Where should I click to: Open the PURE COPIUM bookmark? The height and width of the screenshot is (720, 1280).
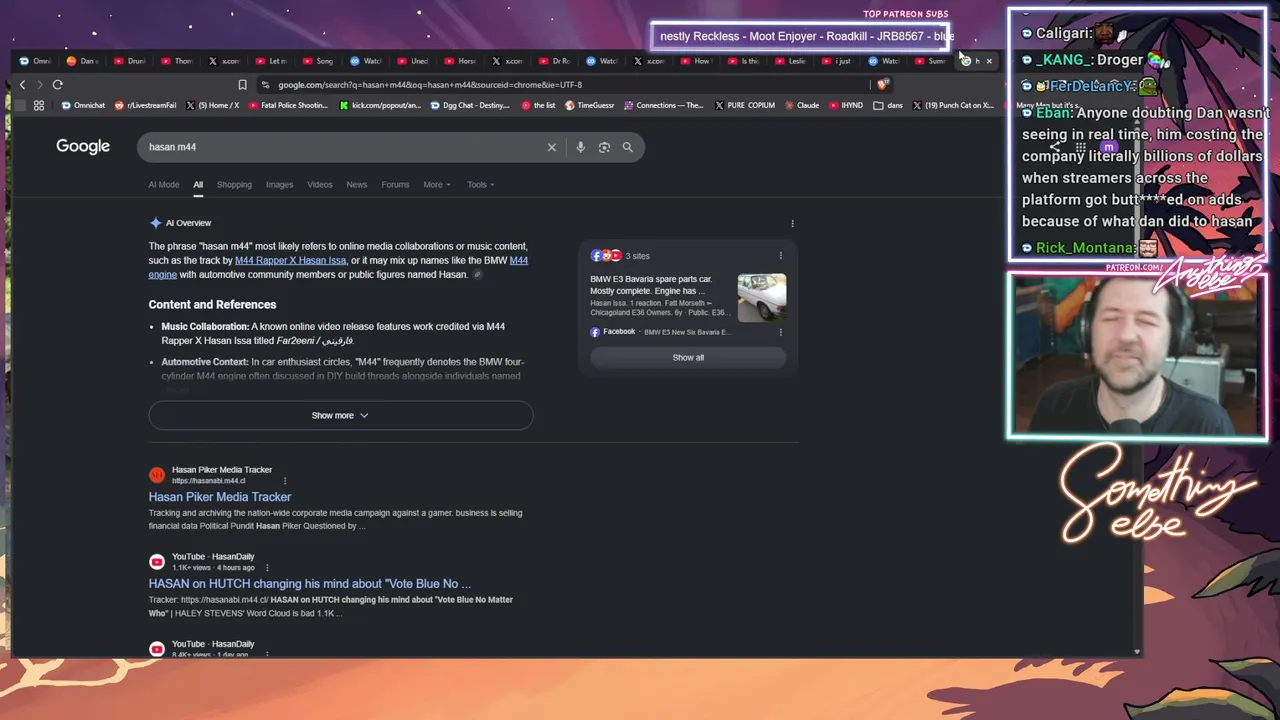tap(745, 105)
